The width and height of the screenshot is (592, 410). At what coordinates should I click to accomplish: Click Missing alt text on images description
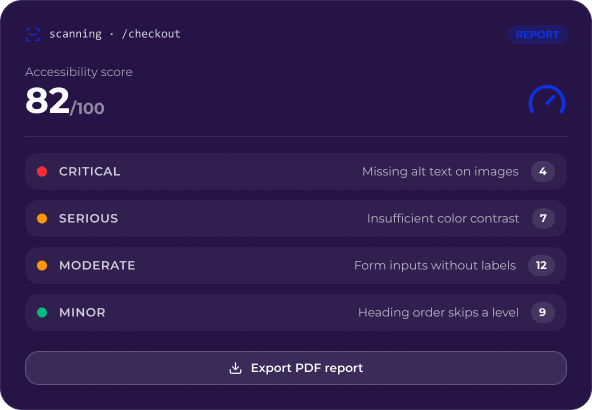[440, 172]
